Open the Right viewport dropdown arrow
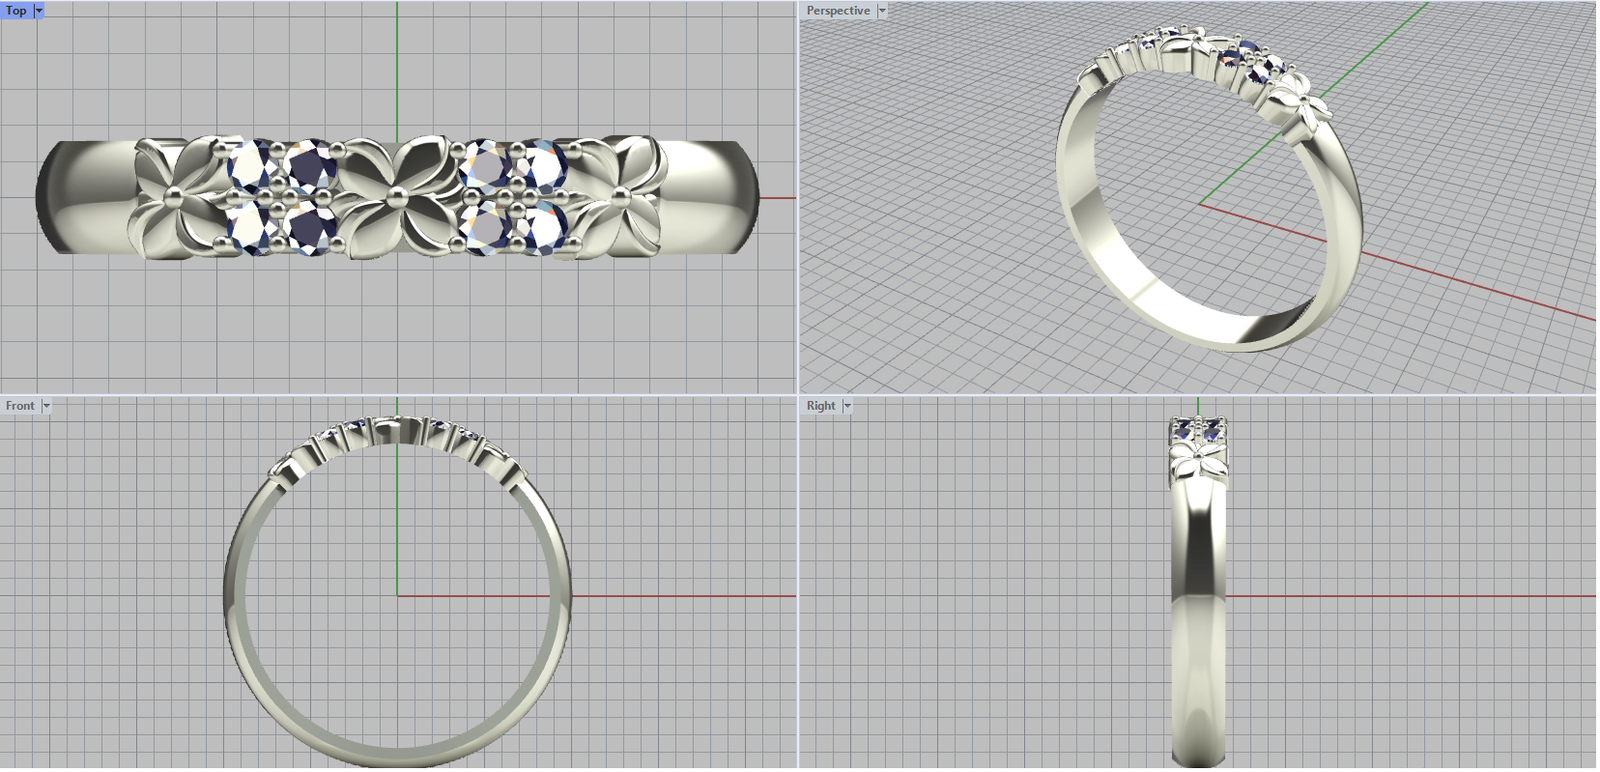 pos(847,406)
